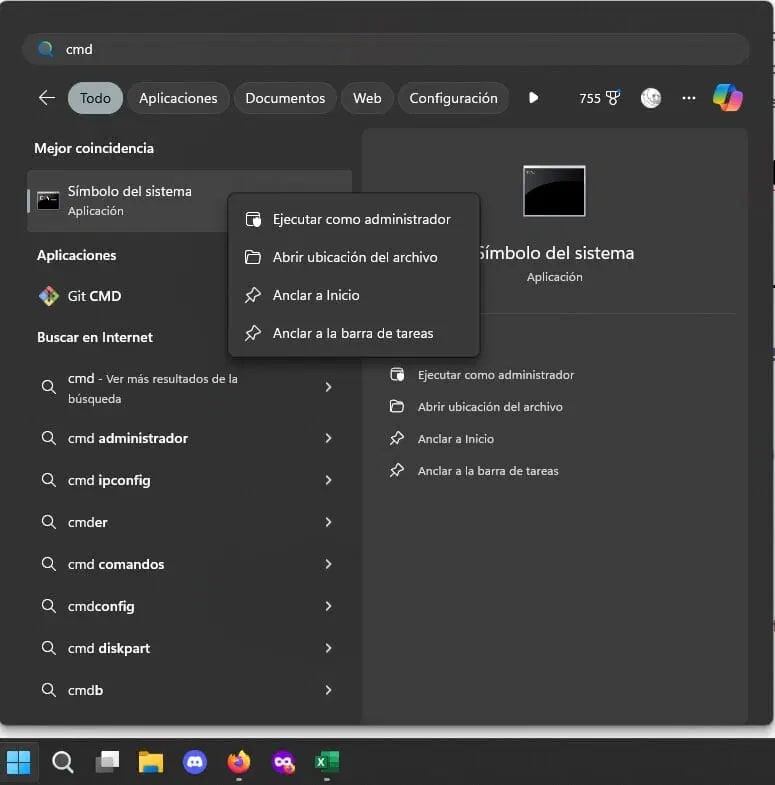Click 'Anclar a la barra de tareas' text in preview pane
Image resolution: width=775 pixels, height=785 pixels.
click(x=488, y=471)
